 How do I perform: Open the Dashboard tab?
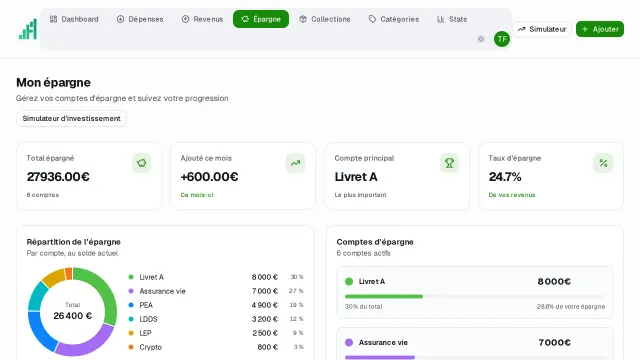(74, 19)
